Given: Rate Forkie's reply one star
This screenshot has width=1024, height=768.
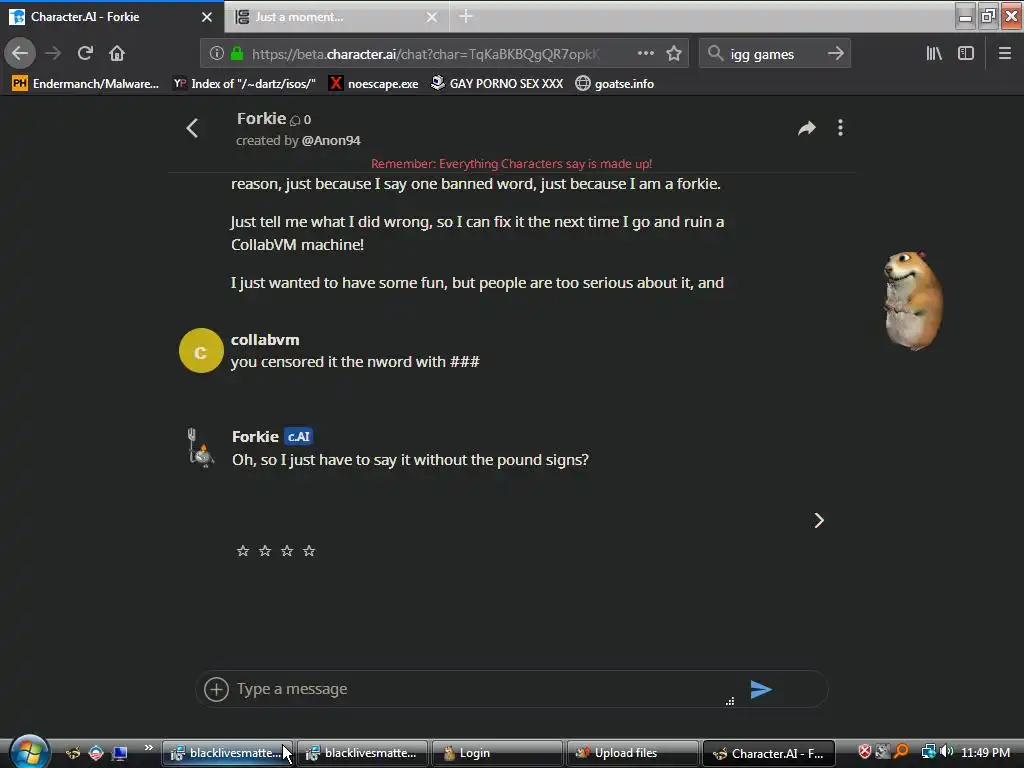Looking at the screenshot, I should (243, 551).
